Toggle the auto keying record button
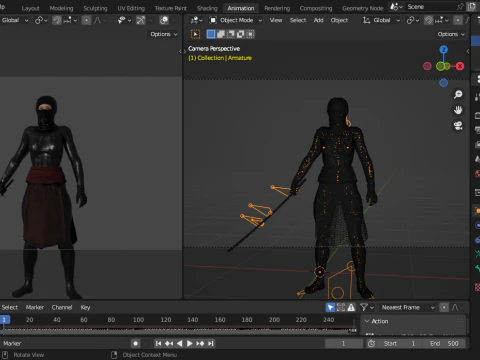 (x=135, y=343)
